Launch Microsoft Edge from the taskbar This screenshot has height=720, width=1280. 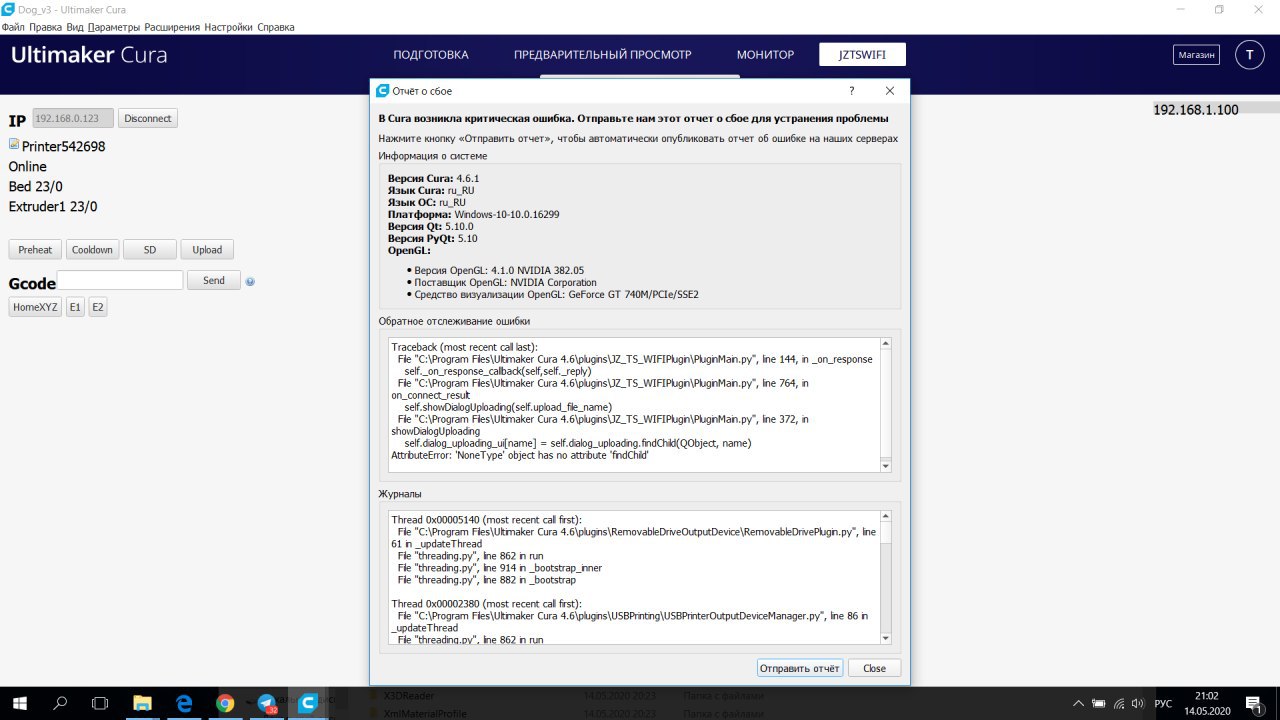(x=184, y=703)
